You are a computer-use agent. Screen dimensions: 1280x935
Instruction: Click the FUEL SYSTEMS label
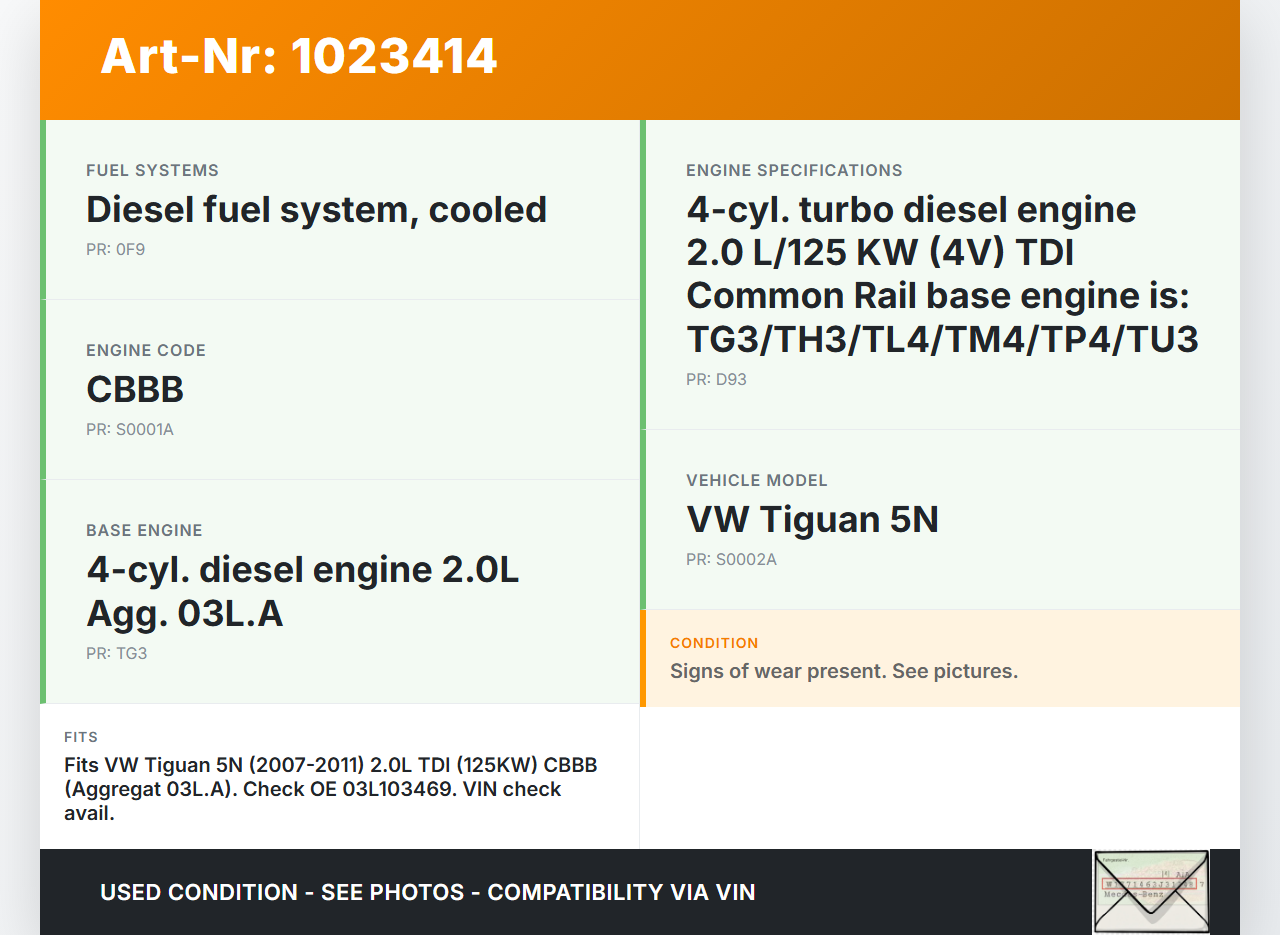point(152,170)
